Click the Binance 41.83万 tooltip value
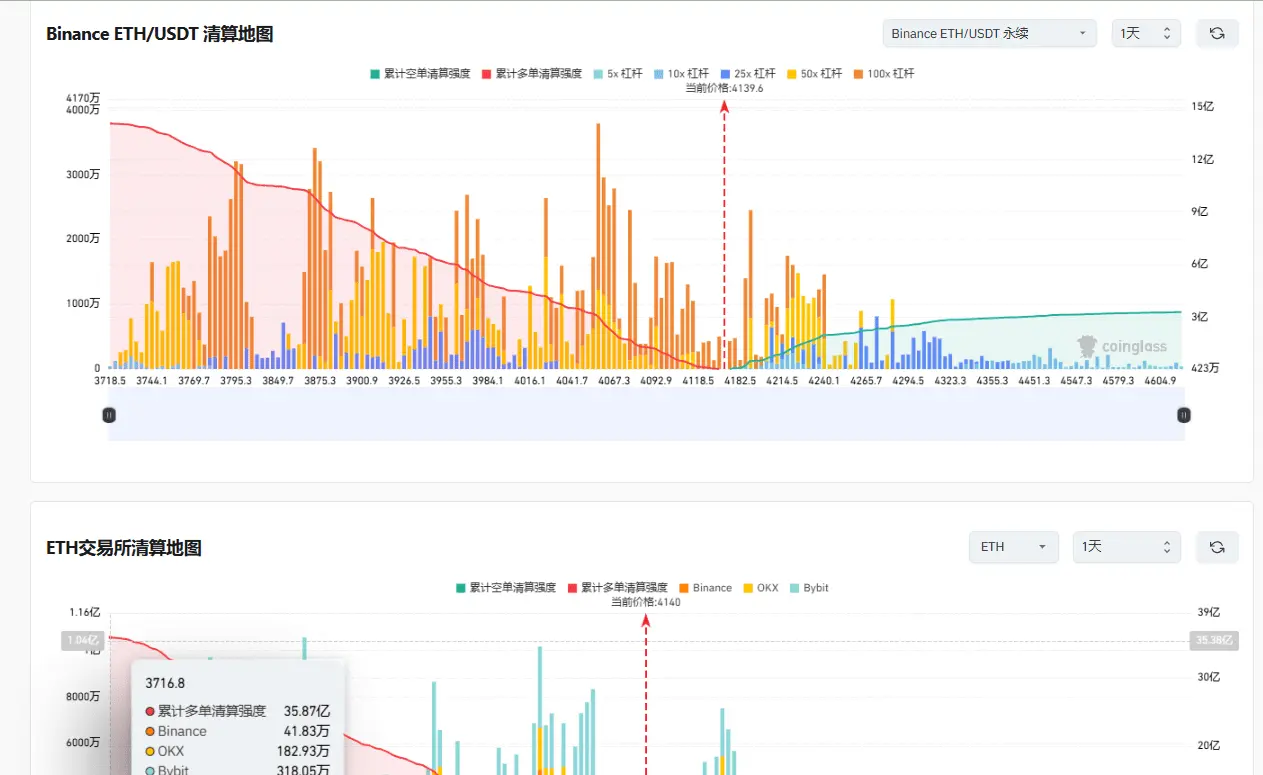1263x775 pixels. tap(306, 731)
